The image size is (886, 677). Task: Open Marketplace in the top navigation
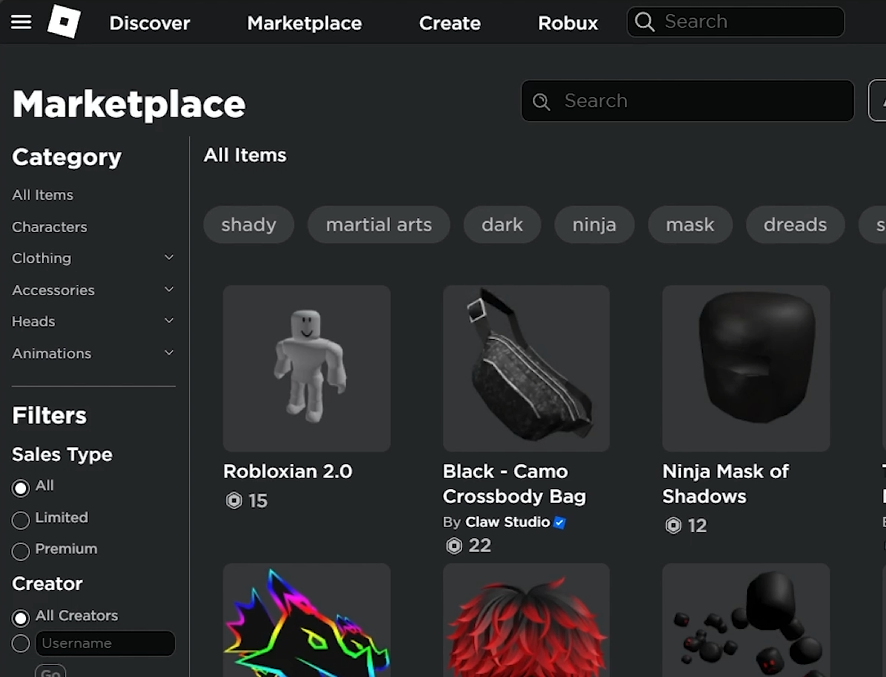tap(305, 23)
